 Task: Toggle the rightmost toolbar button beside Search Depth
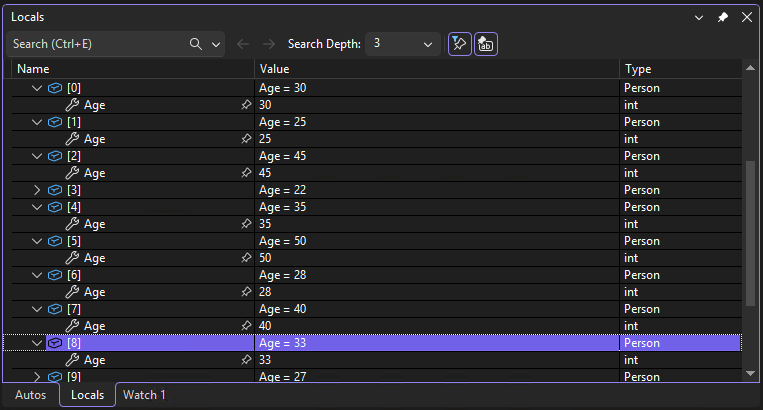point(486,44)
